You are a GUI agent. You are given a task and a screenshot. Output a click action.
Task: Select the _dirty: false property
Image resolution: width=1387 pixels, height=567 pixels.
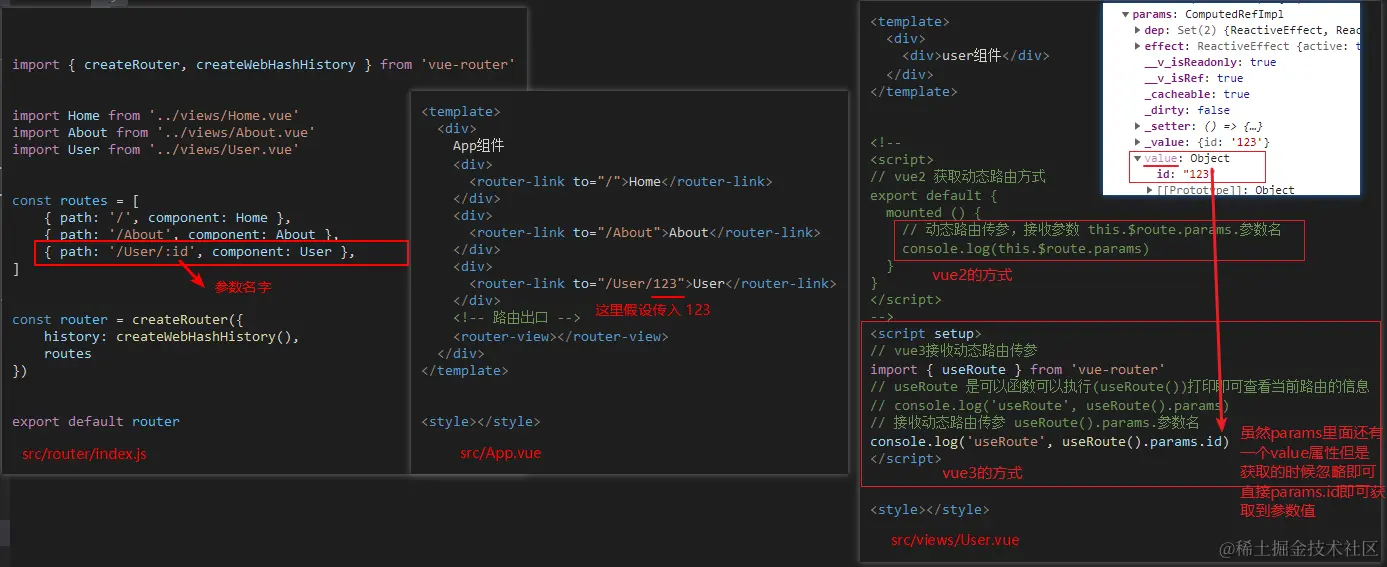tap(1187, 110)
